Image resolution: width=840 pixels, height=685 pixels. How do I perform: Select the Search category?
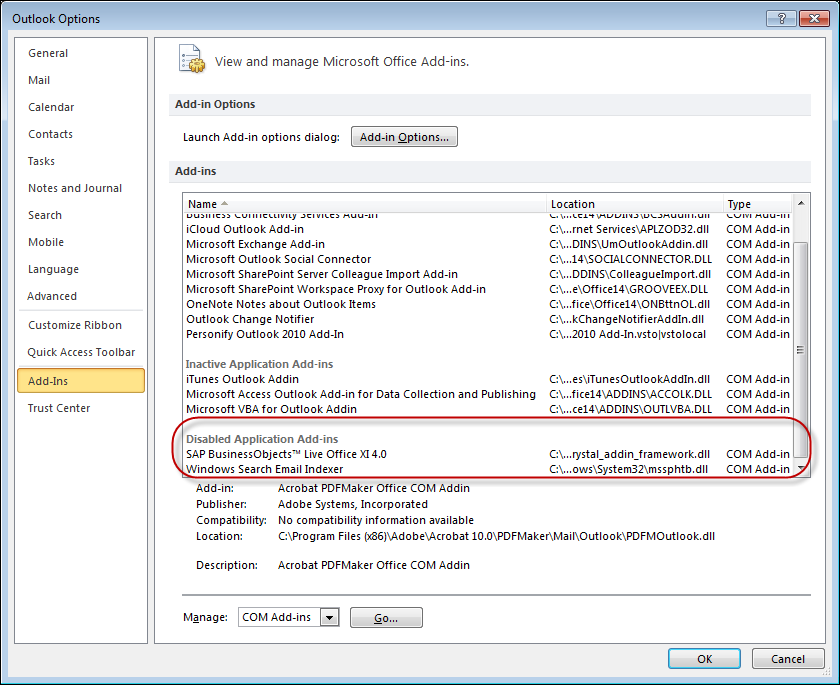pos(45,215)
